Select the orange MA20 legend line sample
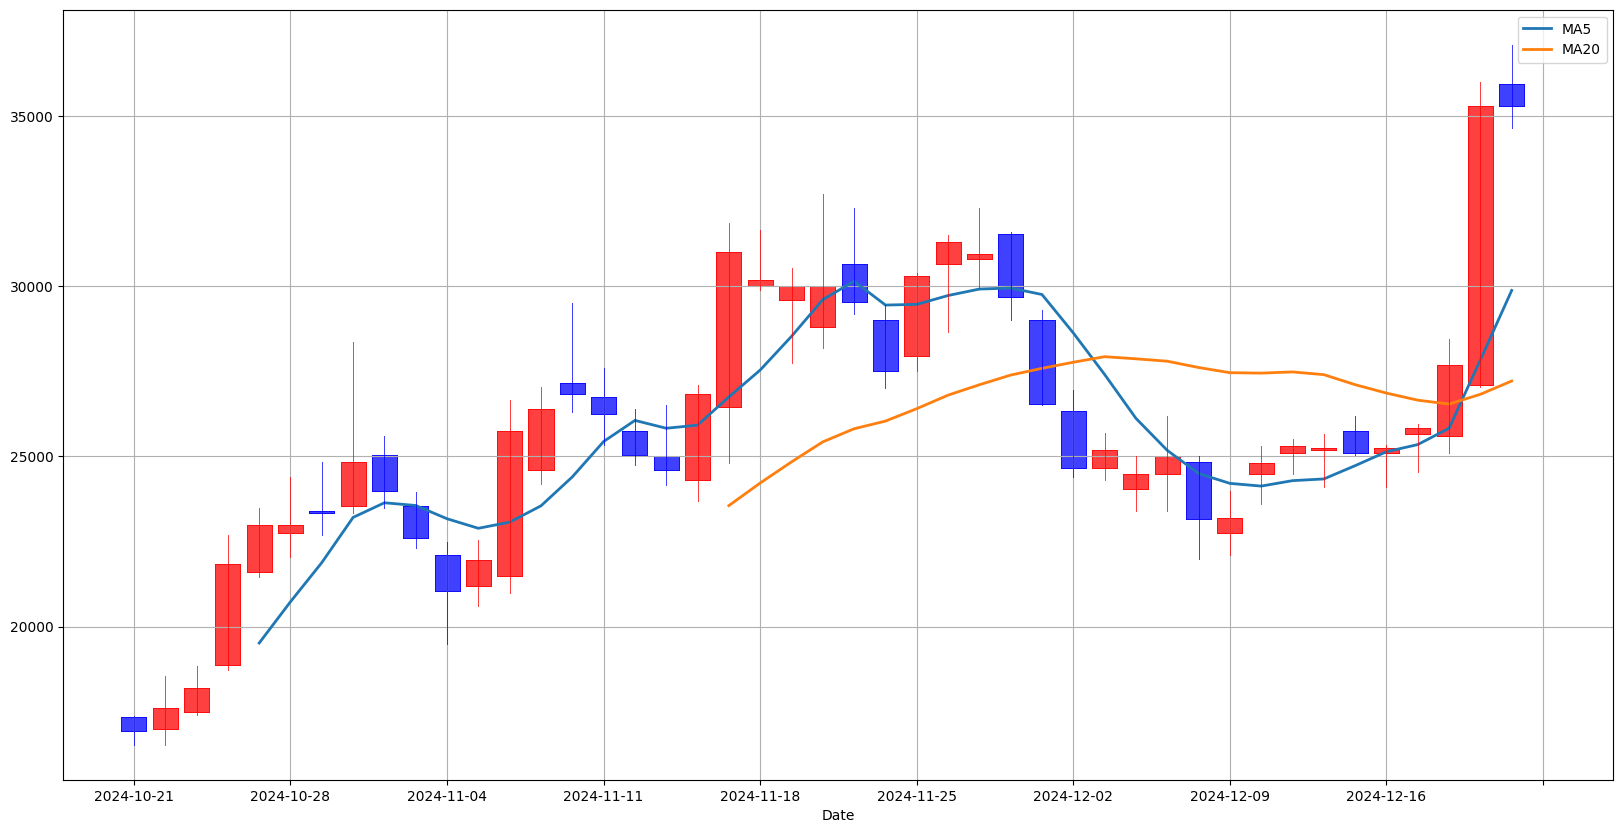The width and height of the screenshot is (1623, 833). pyautogui.click(x=1538, y=49)
